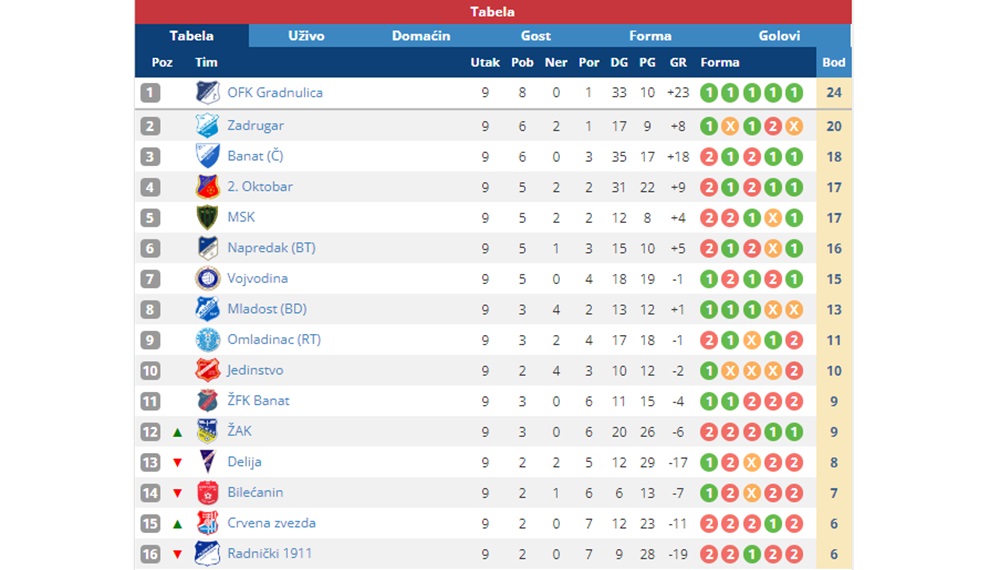Screen dimensions: 1000x570
Task: Click the Jedinstvo red club logo
Action: coord(207,370)
